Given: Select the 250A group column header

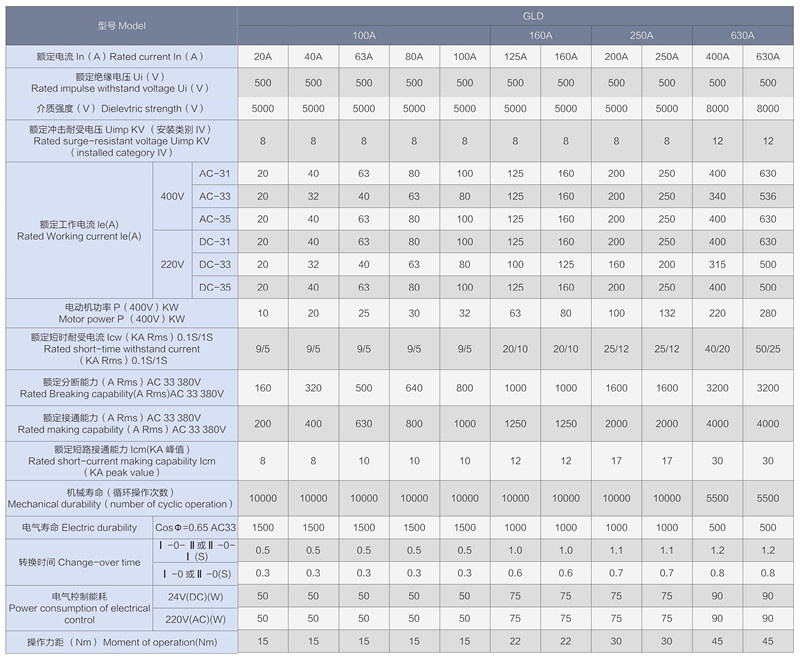Looking at the screenshot, I should click(x=641, y=36).
